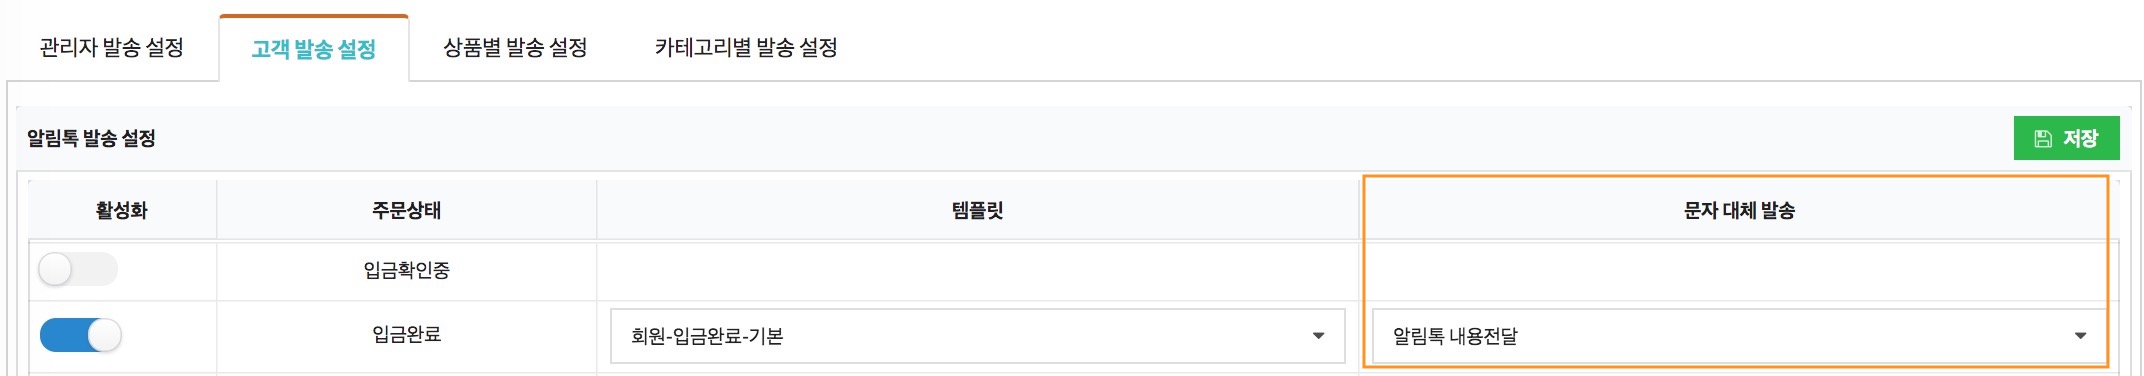Enable the 입금확인중 activation toggle
The image size is (2144, 376).
tap(78, 269)
